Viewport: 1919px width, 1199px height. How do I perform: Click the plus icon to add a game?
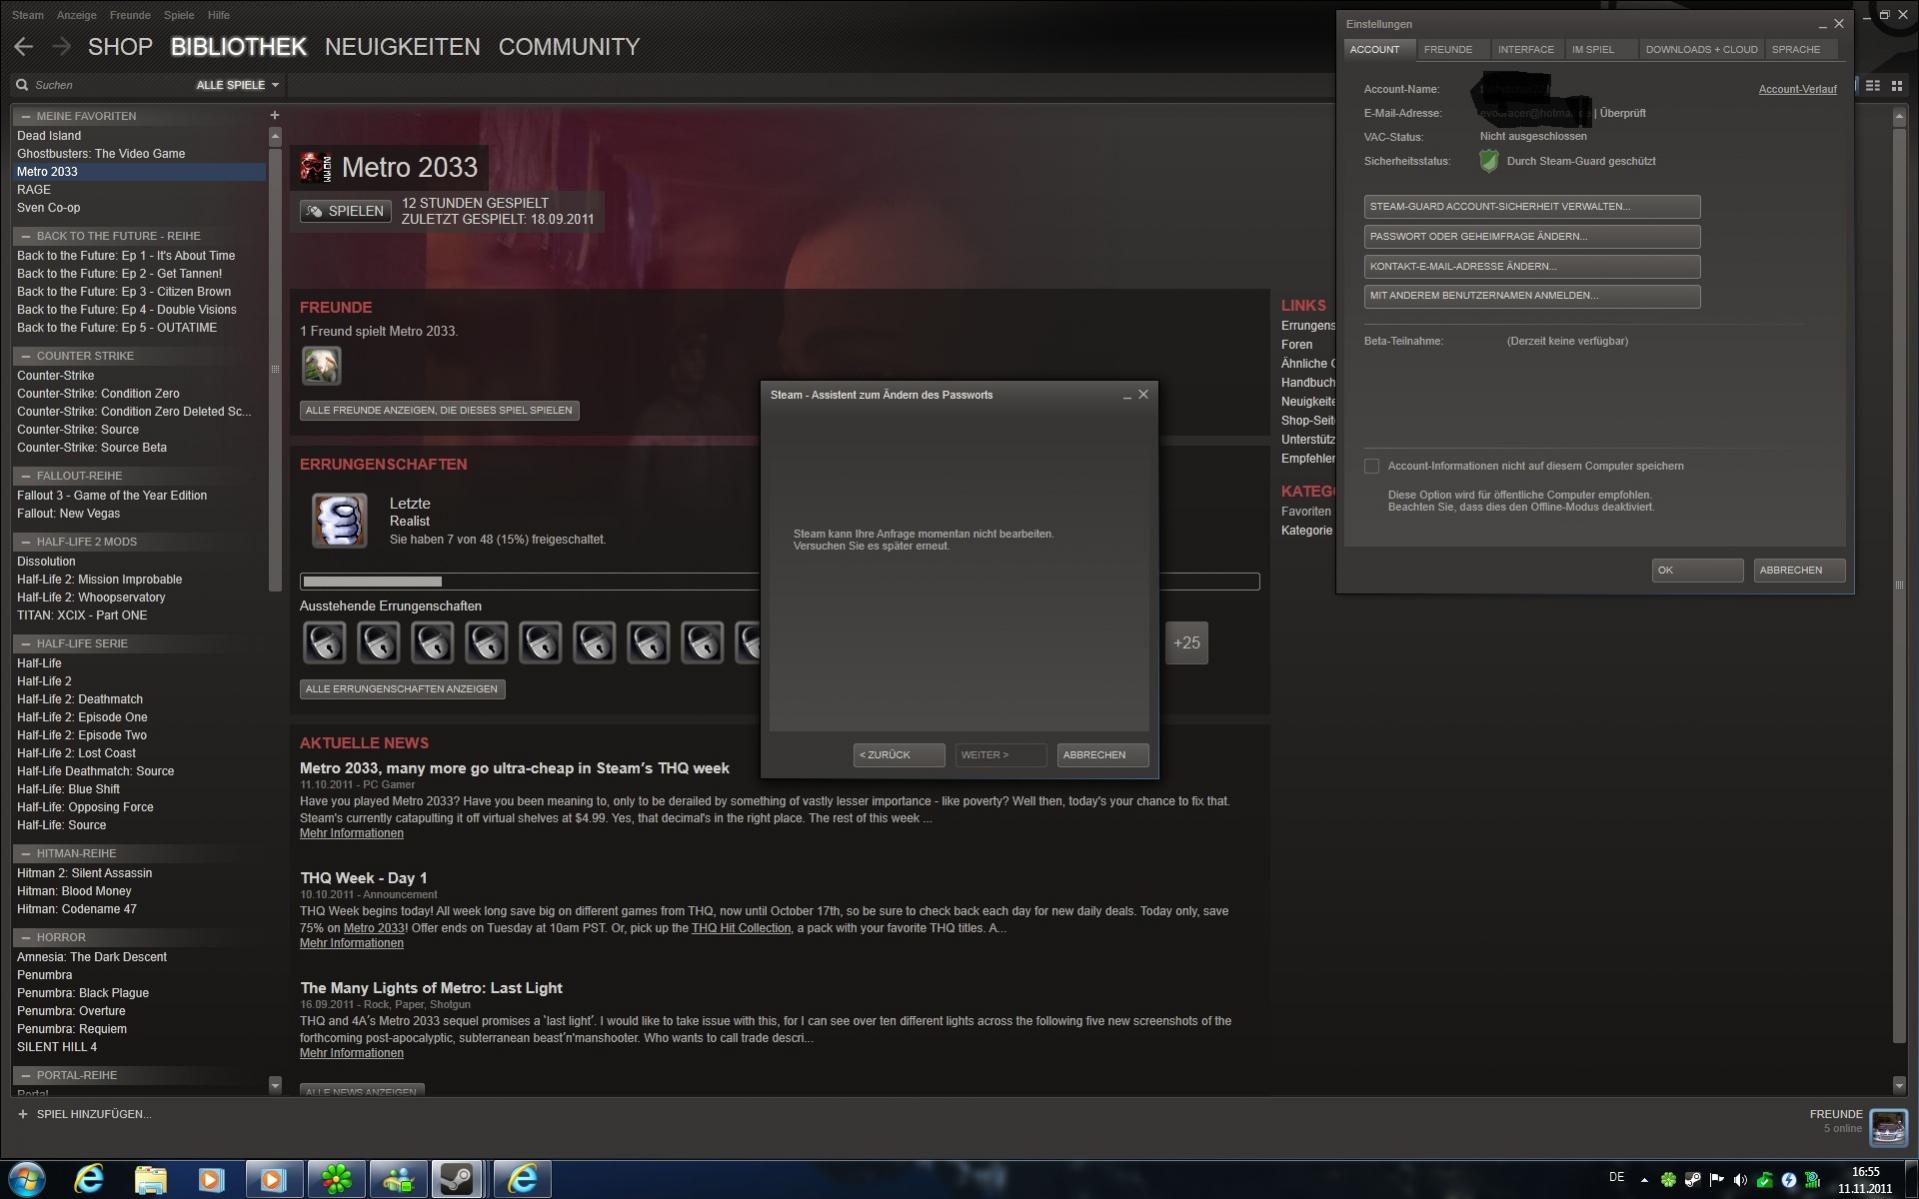pyautogui.click(x=22, y=1113)
